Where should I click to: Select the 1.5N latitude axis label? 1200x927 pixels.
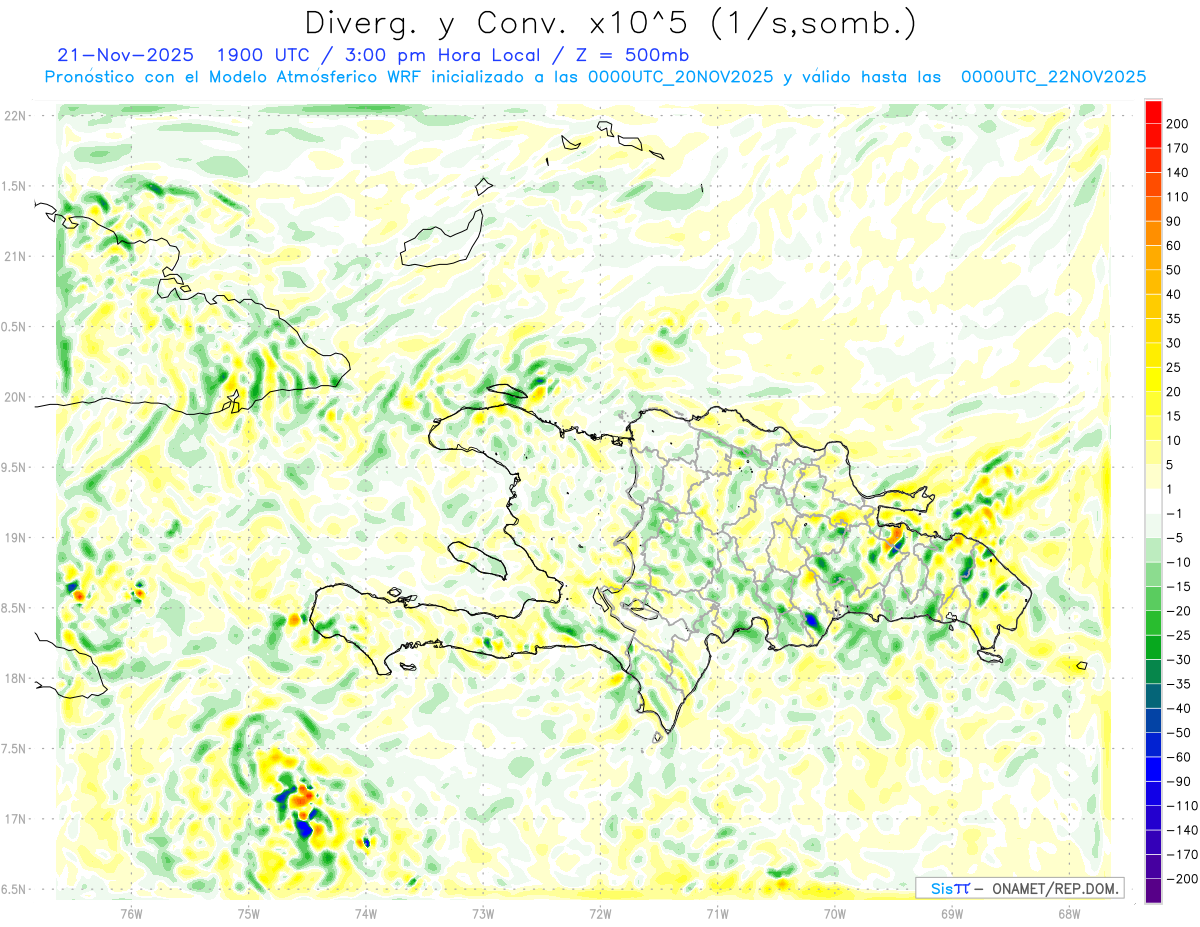(13, 186)
